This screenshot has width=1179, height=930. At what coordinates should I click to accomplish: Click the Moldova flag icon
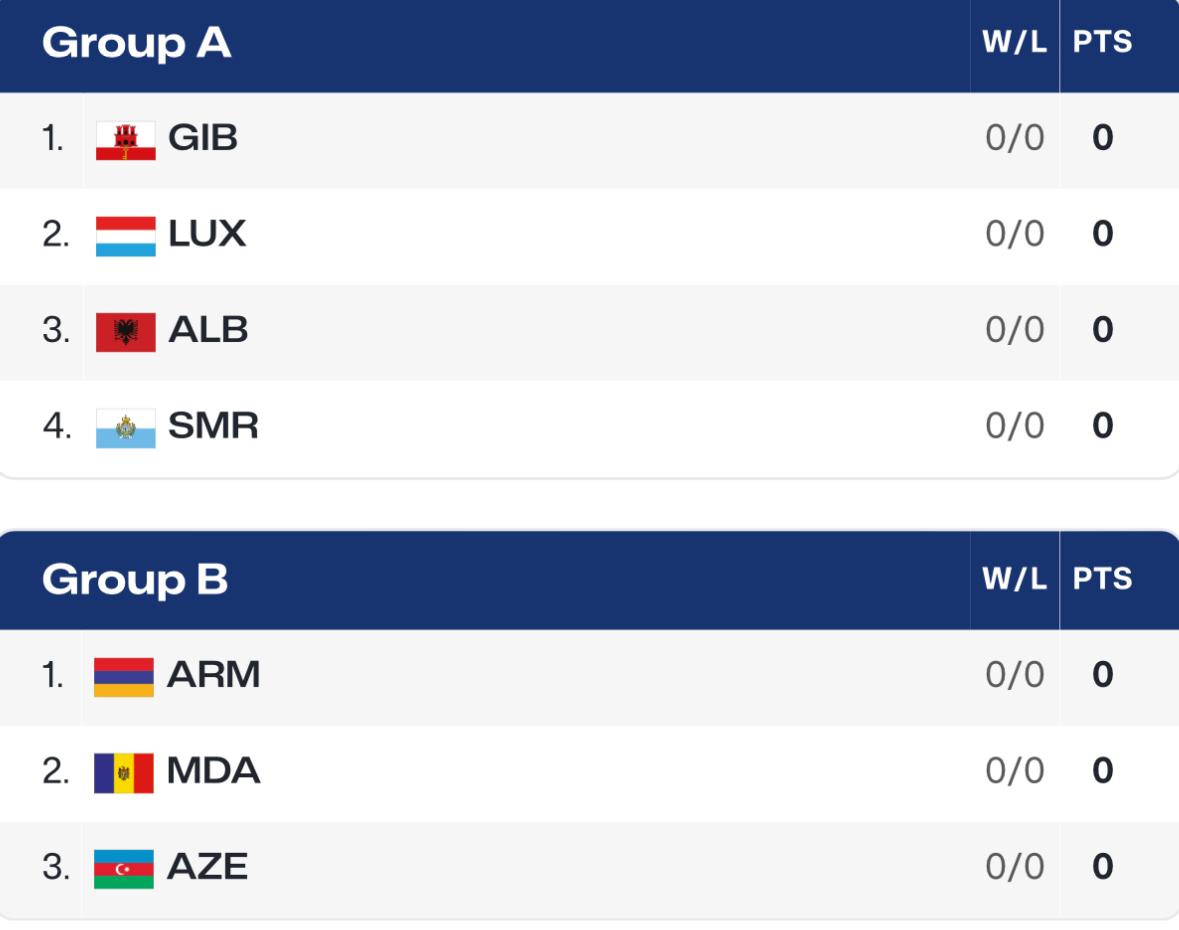tap(124, 772)
